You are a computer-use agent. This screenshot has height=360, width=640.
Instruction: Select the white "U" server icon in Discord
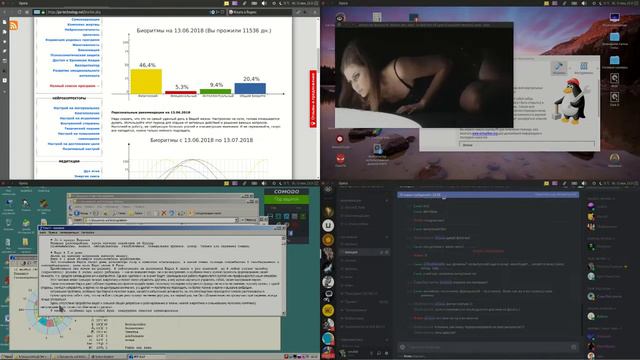click(x=328, y=225)
